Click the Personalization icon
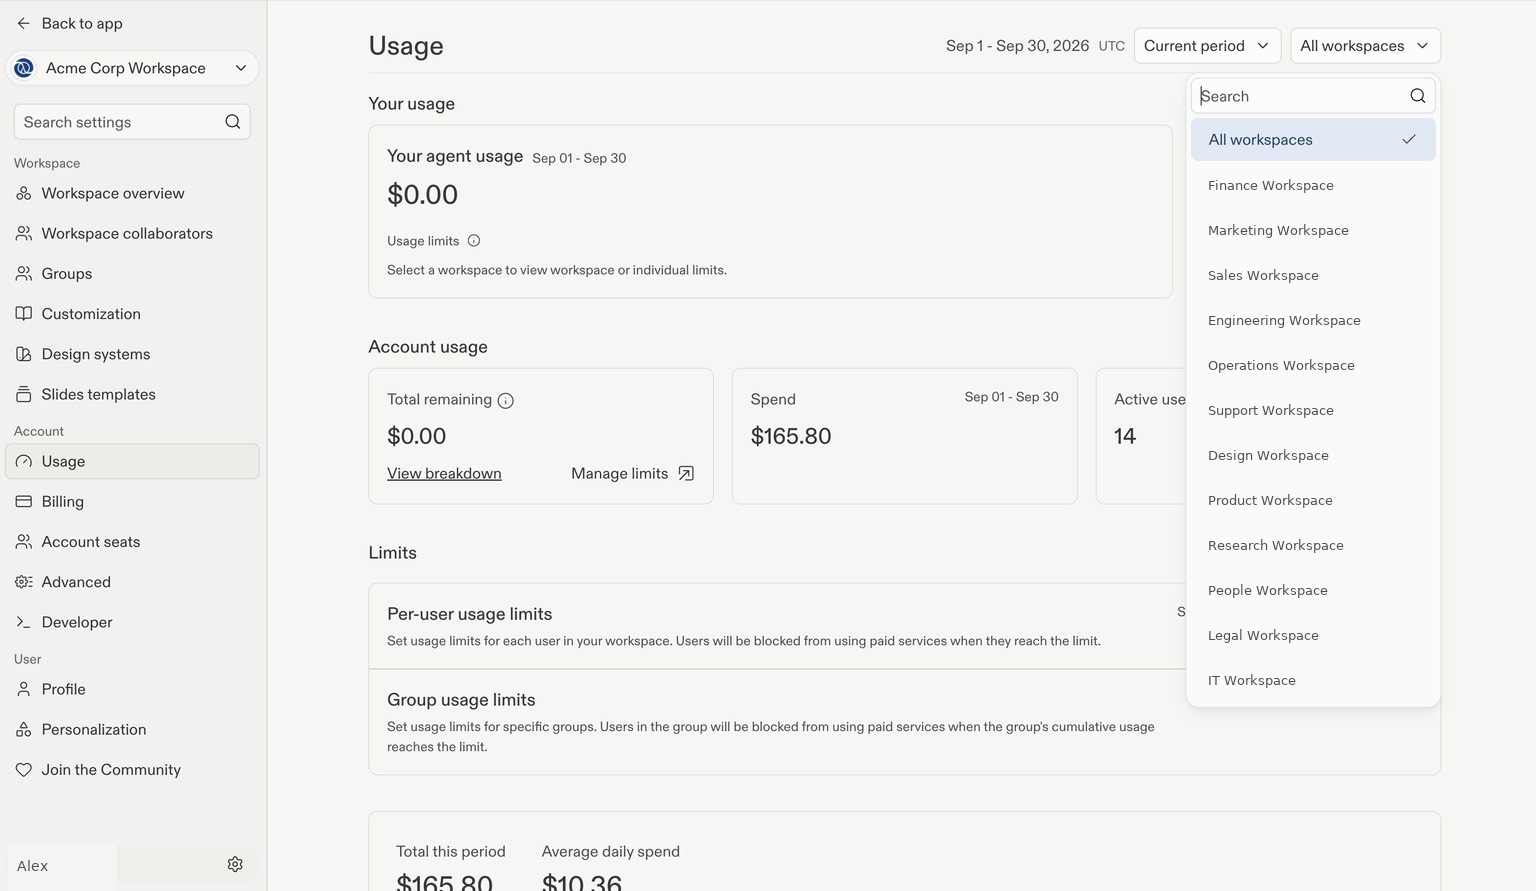 (24, 729)
